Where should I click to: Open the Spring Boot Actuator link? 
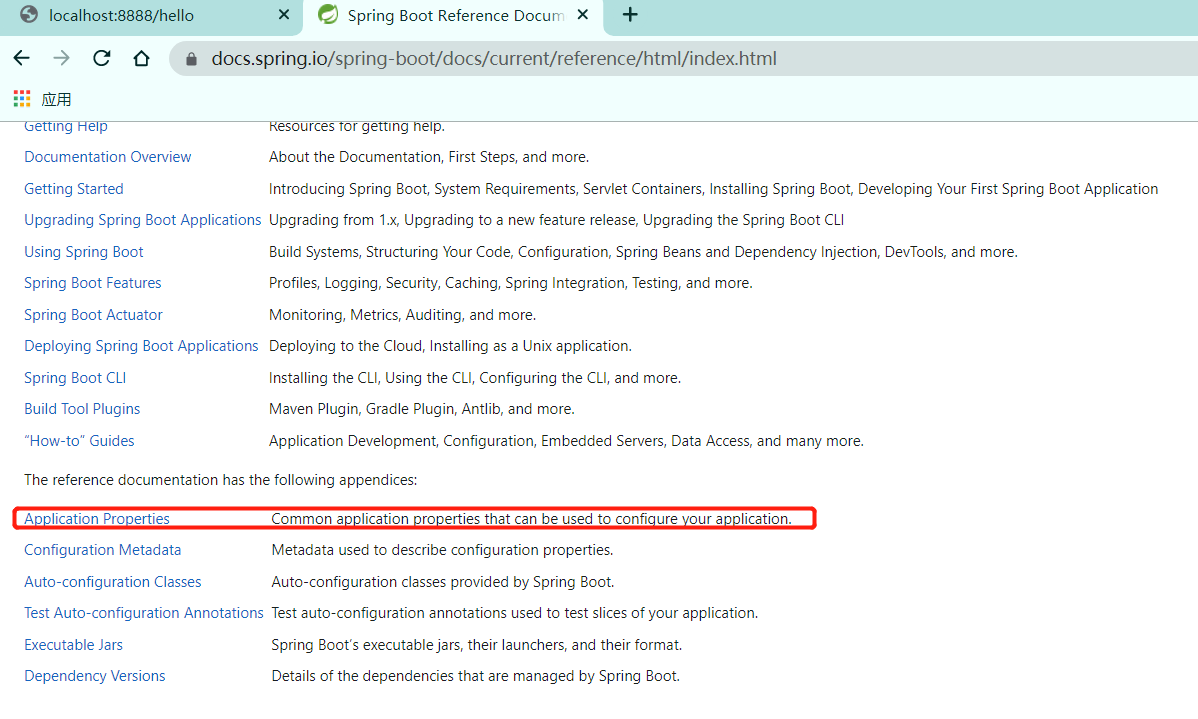[x=93, y=315]
